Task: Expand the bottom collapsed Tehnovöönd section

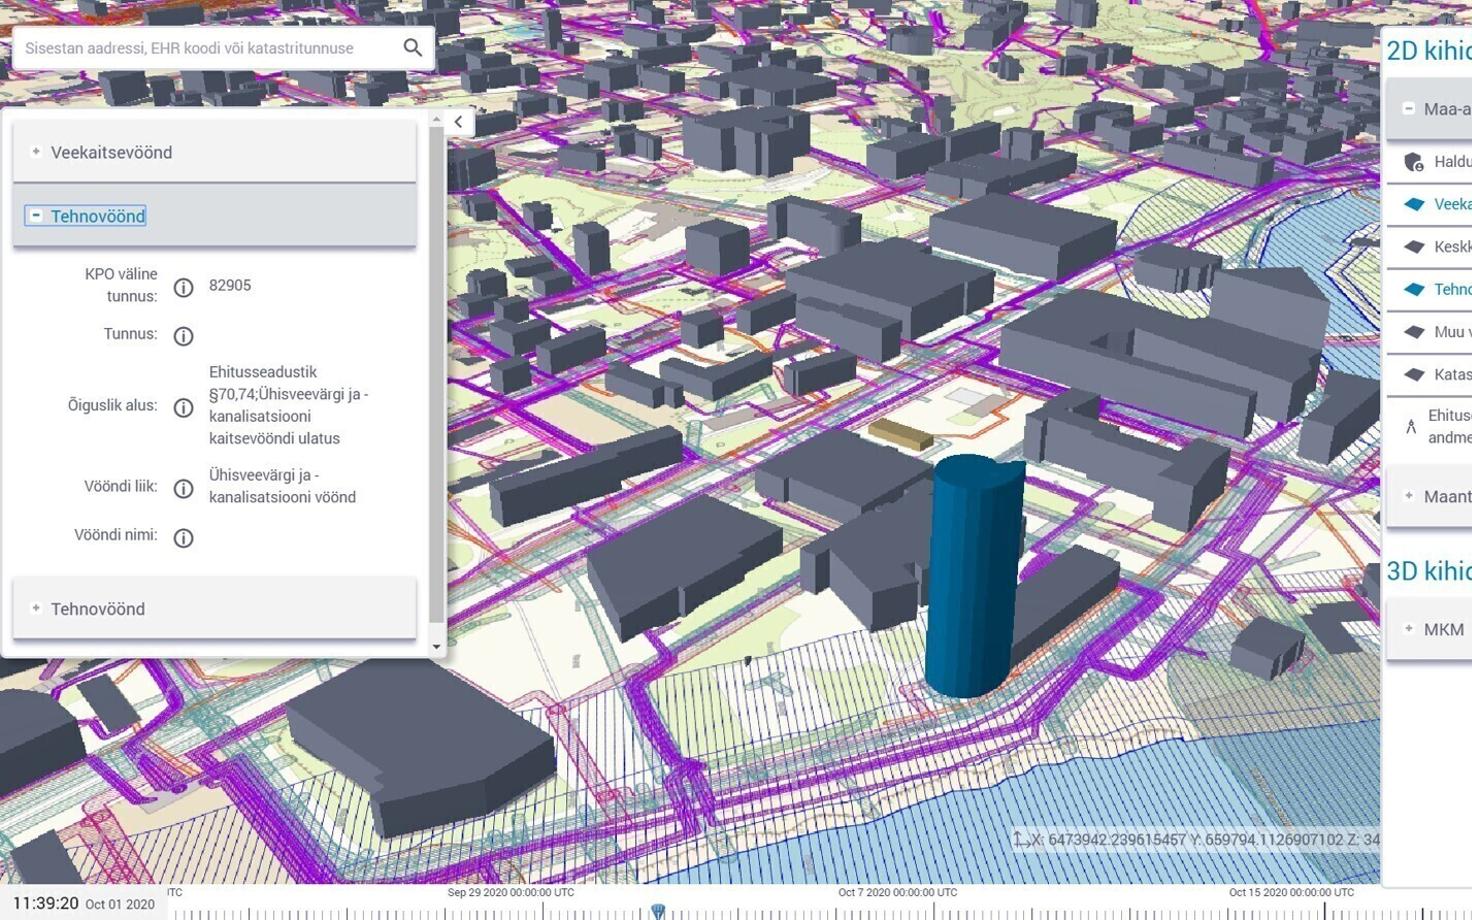Action: (36, 608)
